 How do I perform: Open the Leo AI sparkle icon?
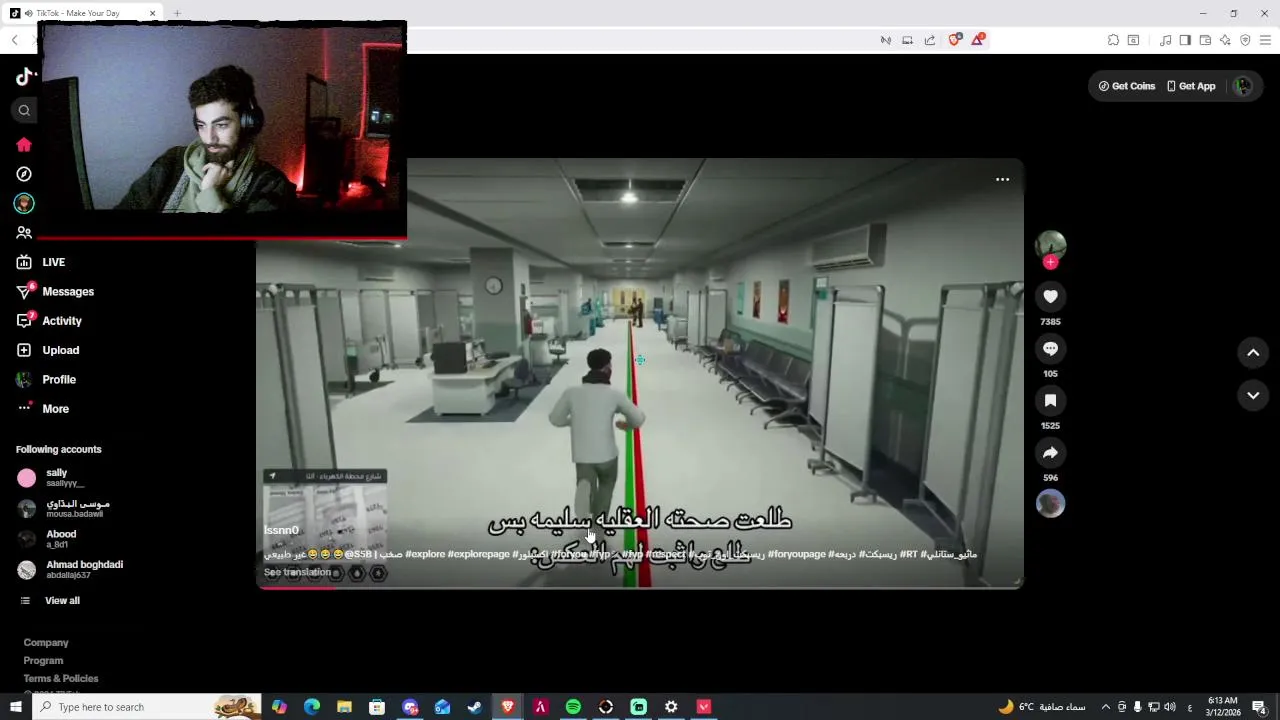click(1226, 40)
